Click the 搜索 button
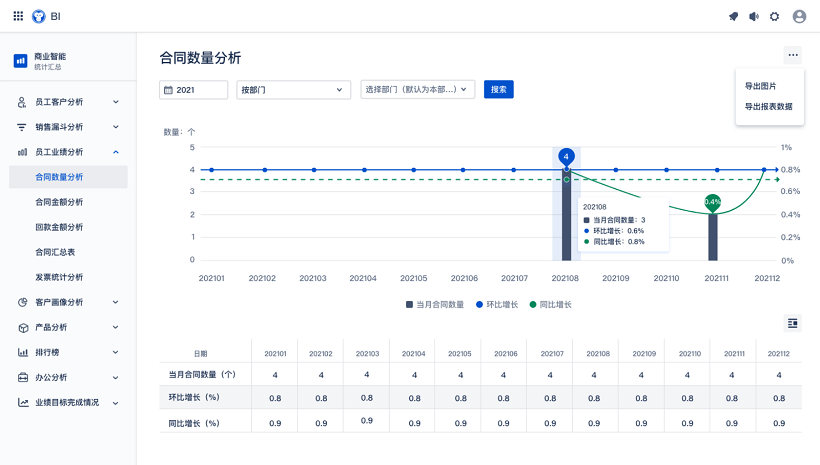 [x=498, y=90]
